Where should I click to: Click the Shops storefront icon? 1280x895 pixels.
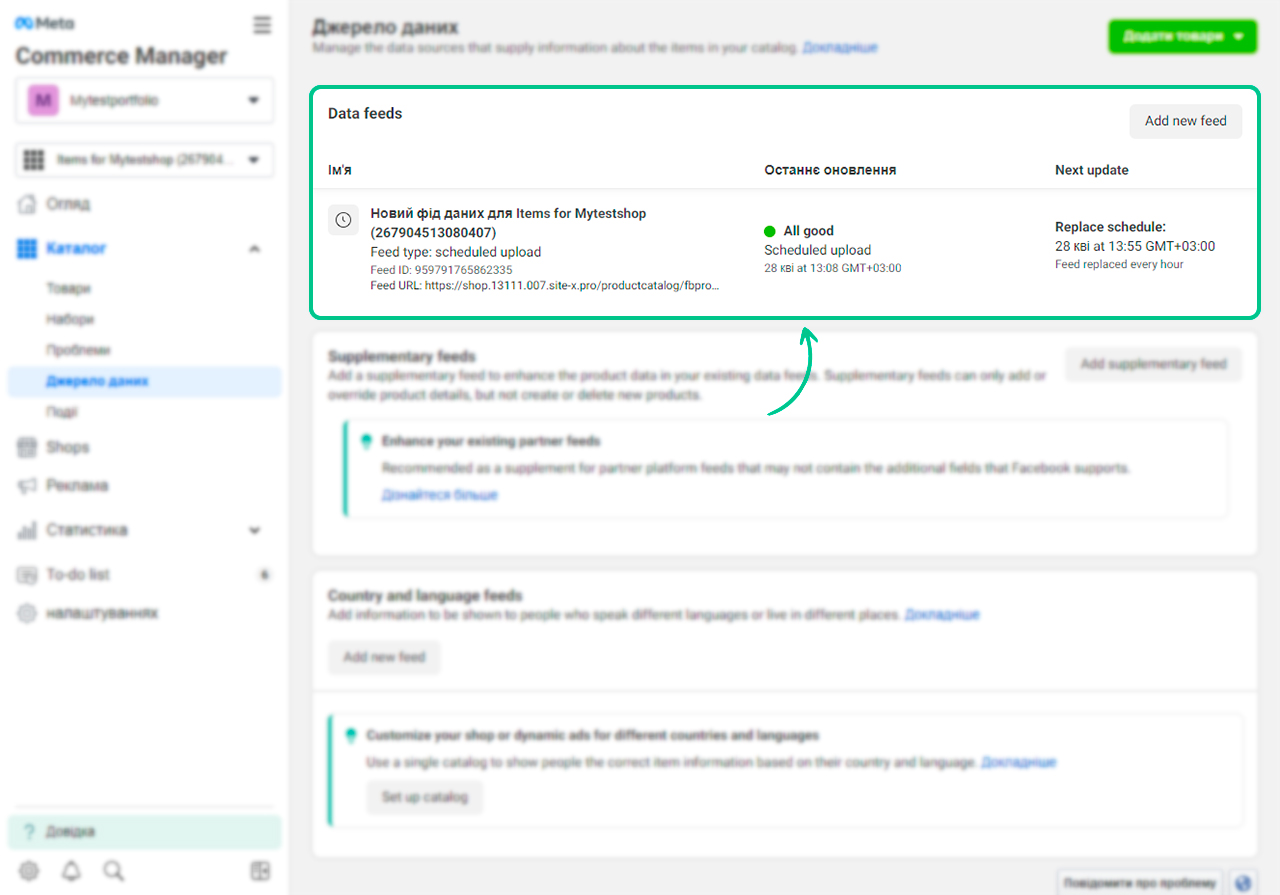(x=27, y=447)
